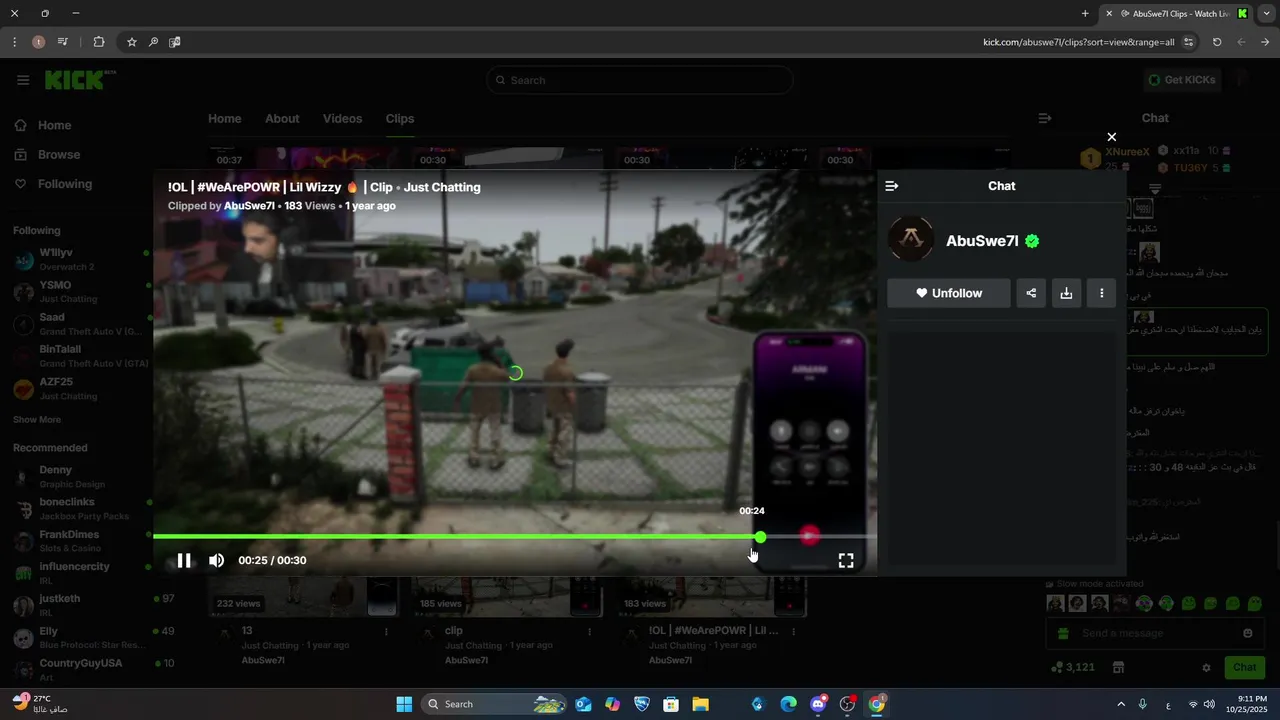Open the chat emoji picker
This screenshot has width=1280, height=720.
(x=1247, y=633)
